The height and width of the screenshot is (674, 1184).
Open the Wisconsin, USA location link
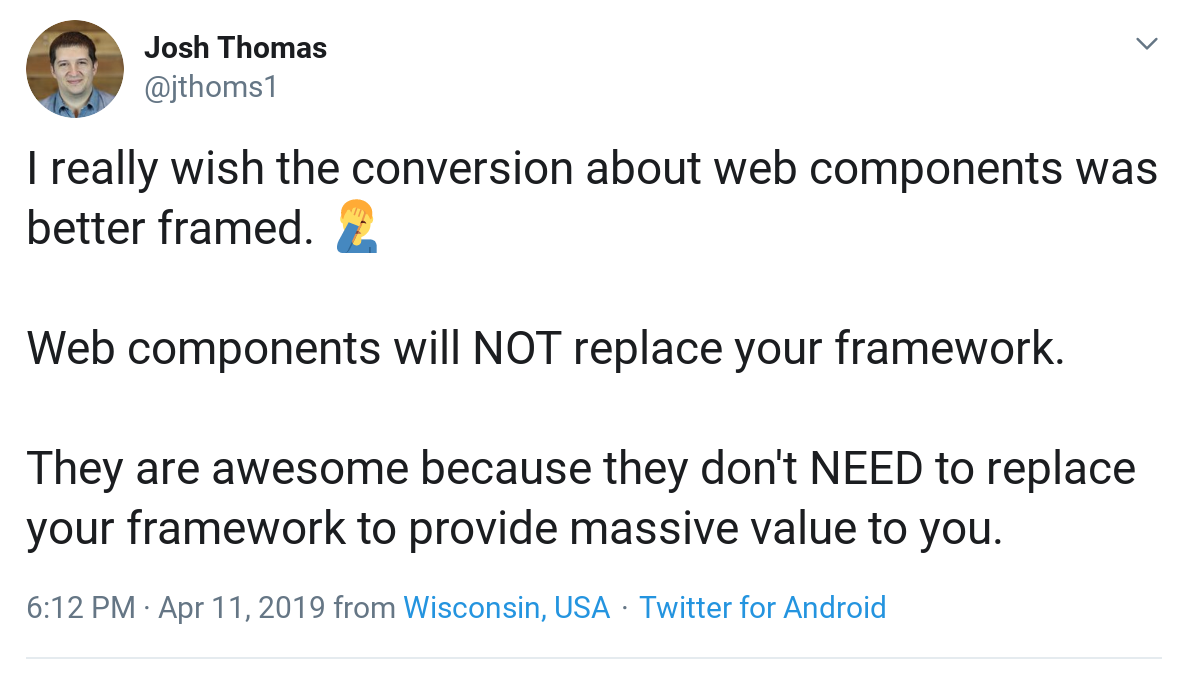pos(507,608)
